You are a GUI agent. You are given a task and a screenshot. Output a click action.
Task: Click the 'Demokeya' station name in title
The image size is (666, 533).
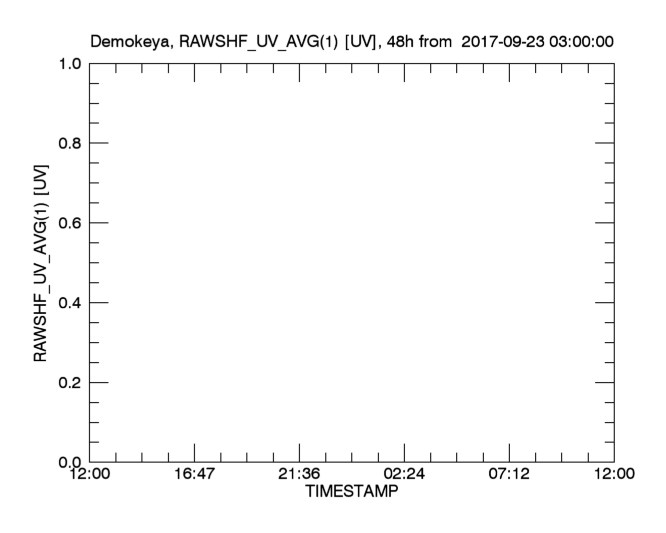click(x=132, y=42)
